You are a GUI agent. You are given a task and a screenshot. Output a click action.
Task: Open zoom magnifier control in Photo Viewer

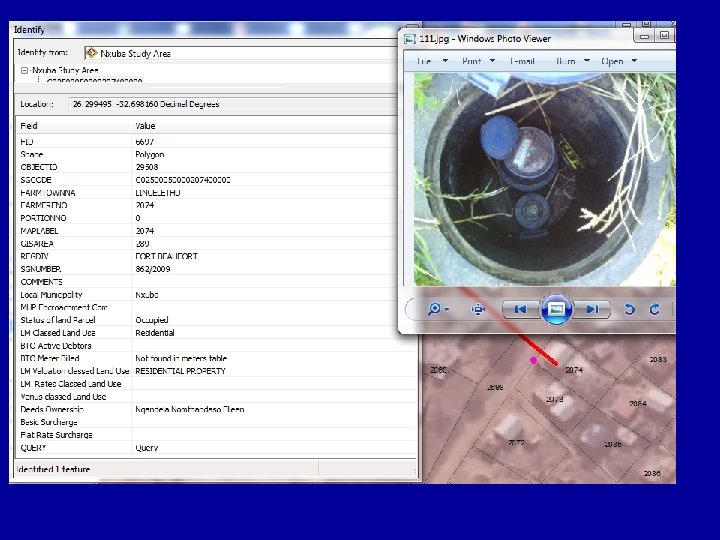tap(438, 309)
